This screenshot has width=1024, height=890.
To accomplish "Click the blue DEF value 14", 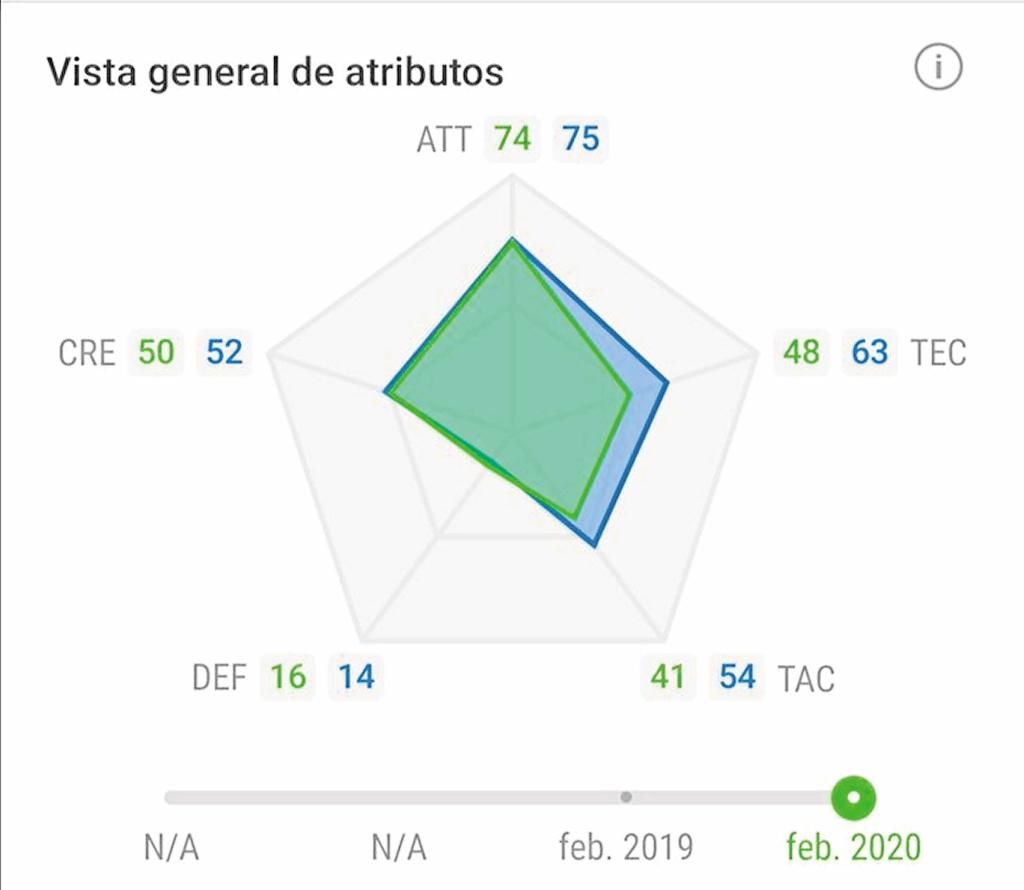I will (356, 677).
